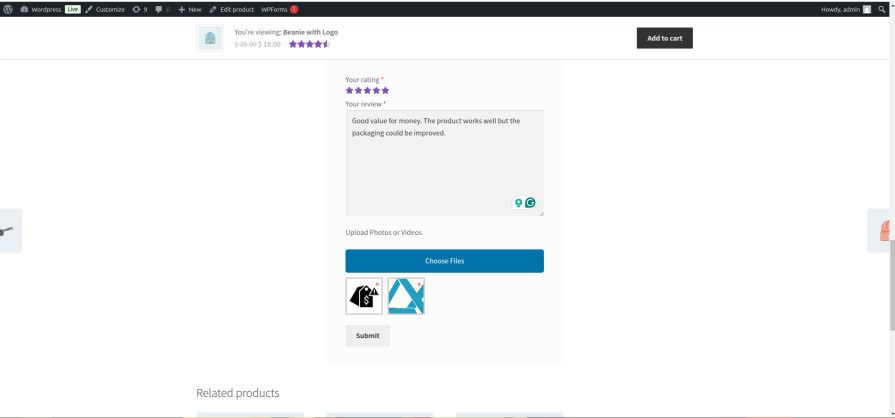The height and width of the screenshot is (418, 895).
Task: Click the green Live badge
Action: click(x=72, y=9)
